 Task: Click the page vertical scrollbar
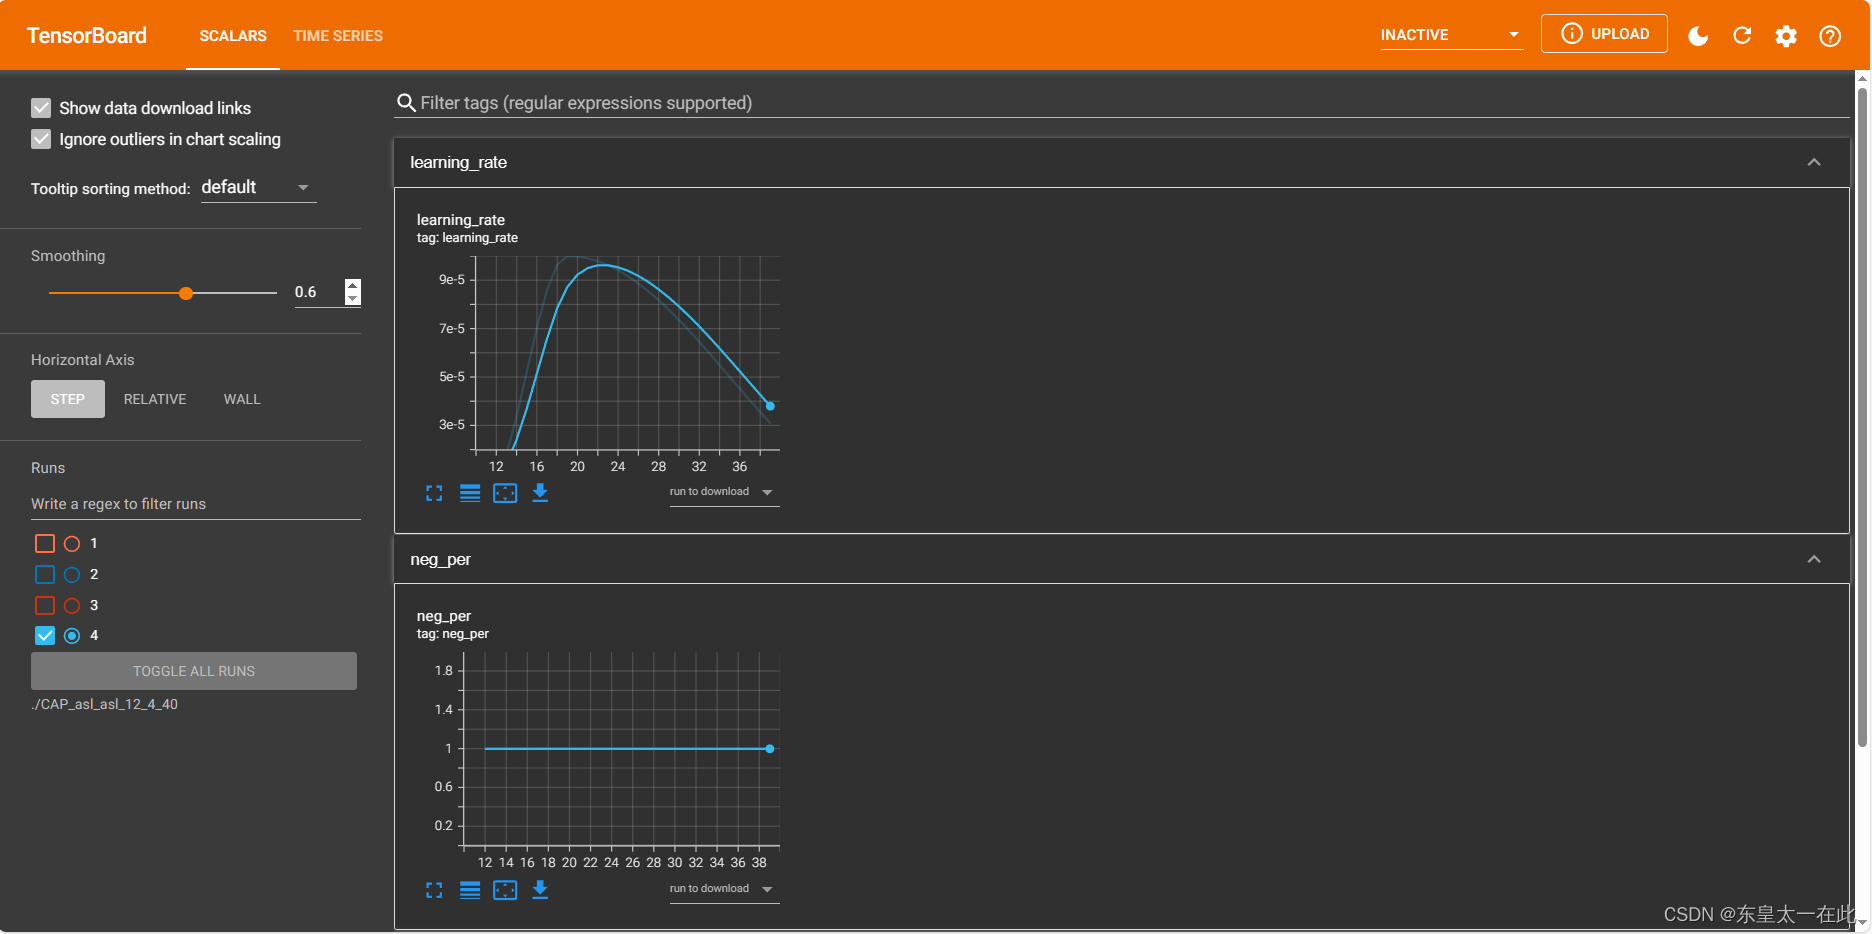(1862, 417)
